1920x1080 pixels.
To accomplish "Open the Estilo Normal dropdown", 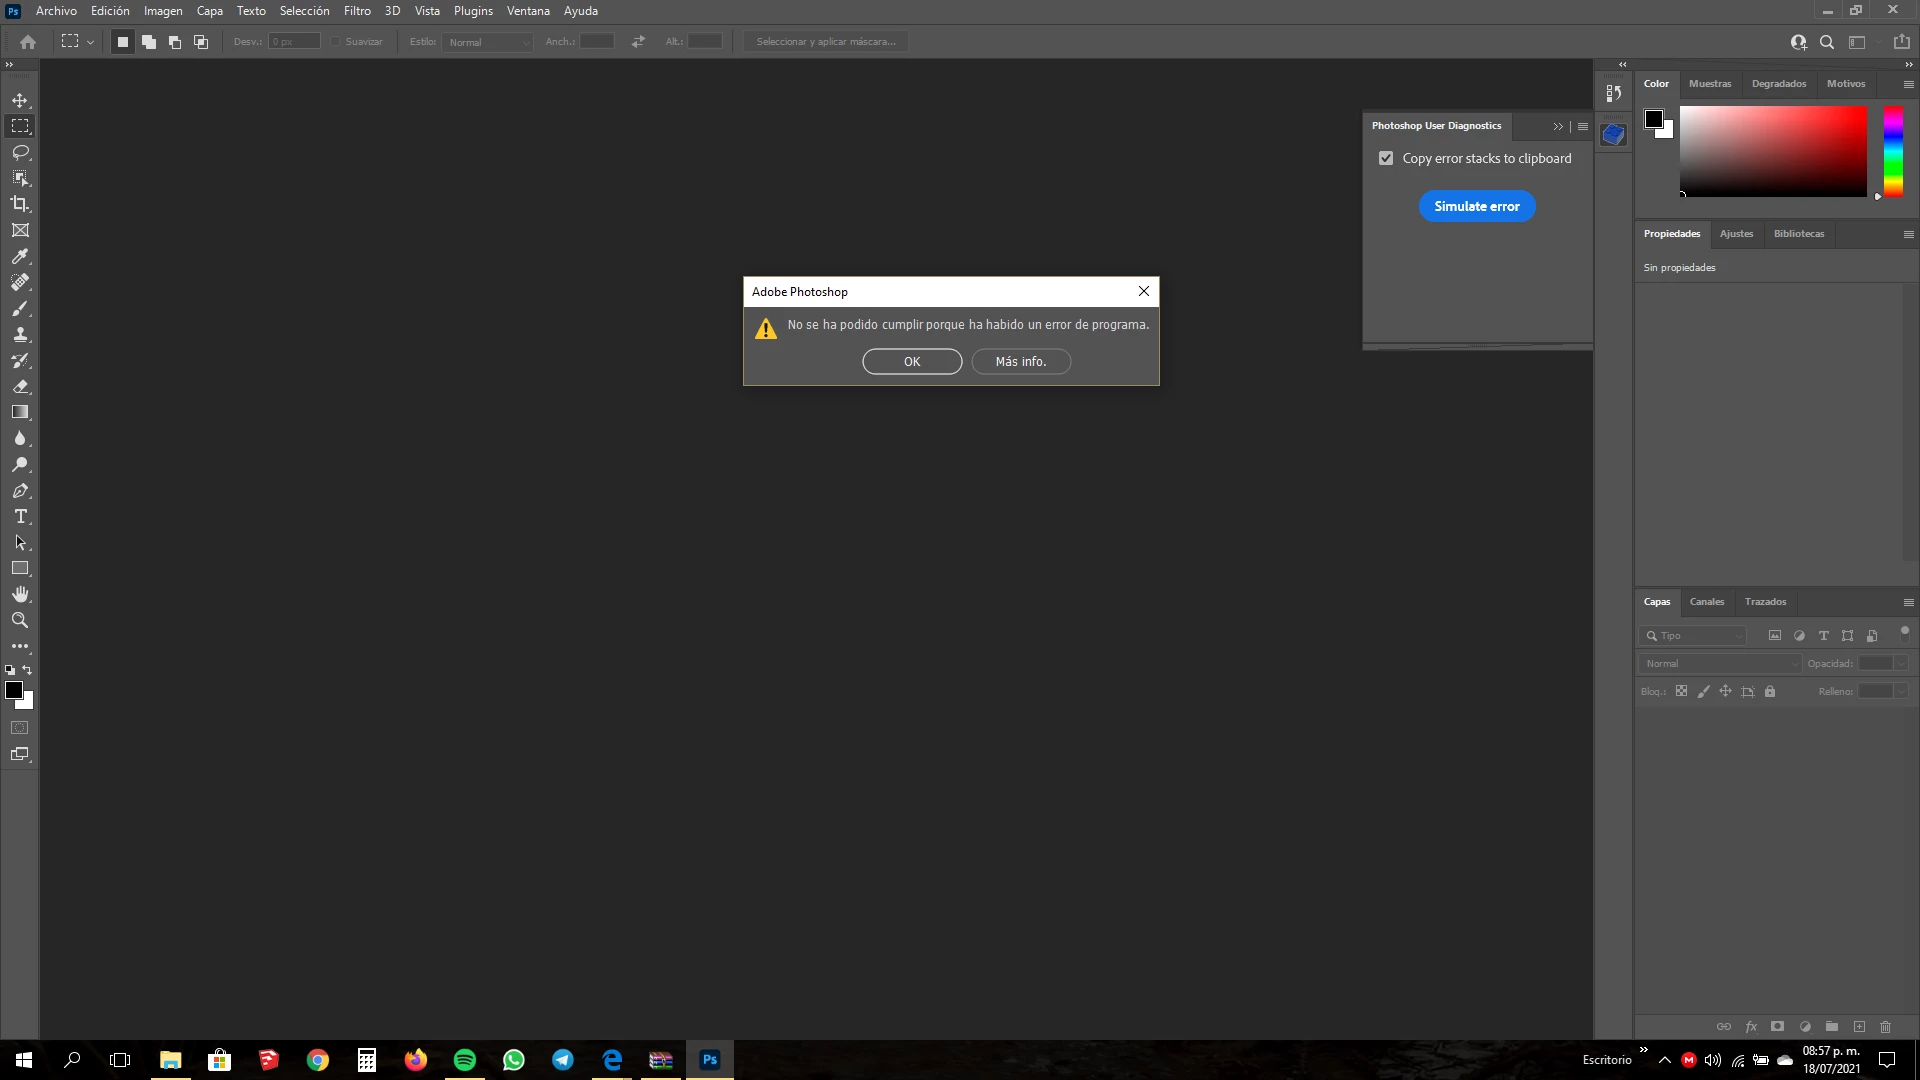I will [488, 42].
